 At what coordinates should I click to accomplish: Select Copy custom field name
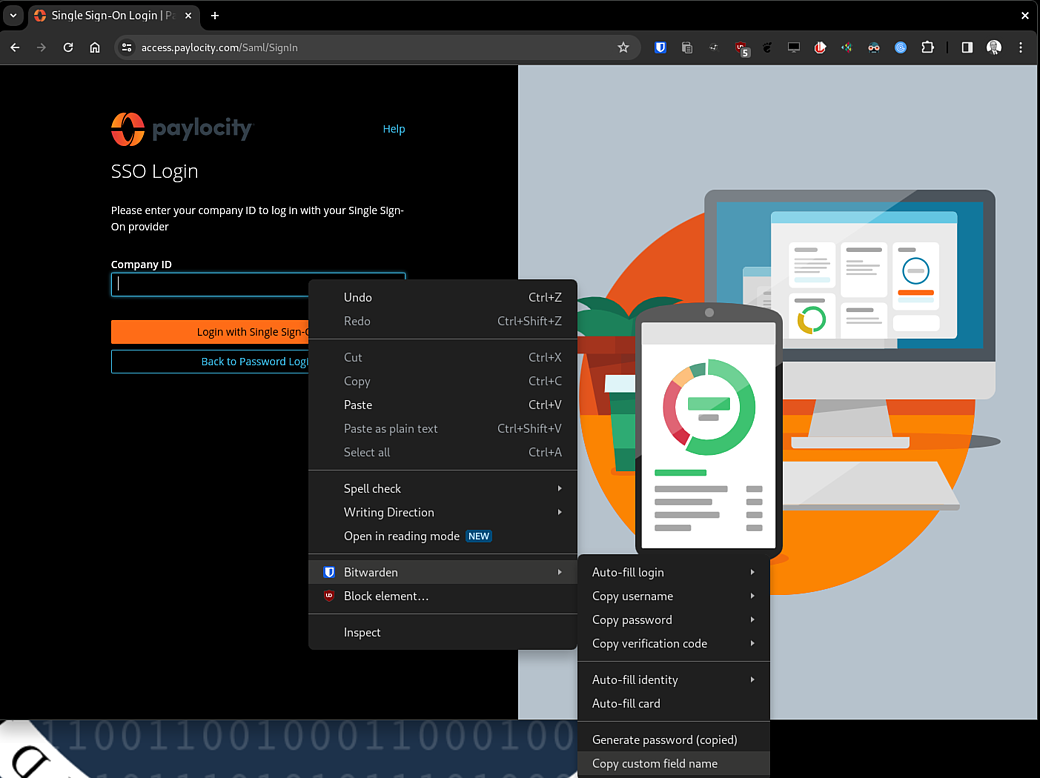point(655,763)
